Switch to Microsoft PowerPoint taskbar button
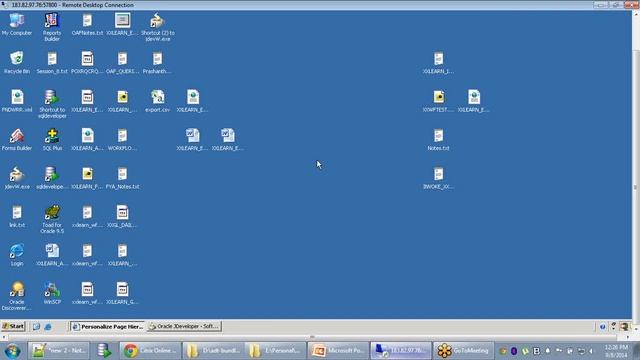The image size is (640, 360). tap(338, 351)
